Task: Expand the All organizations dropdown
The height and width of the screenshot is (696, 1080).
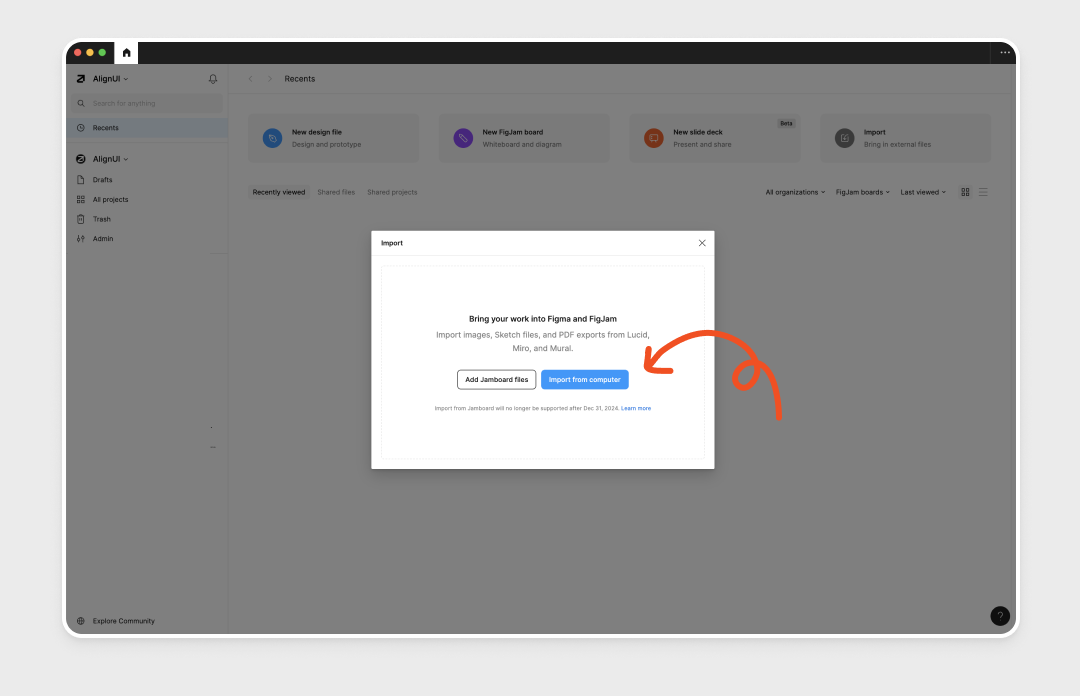Action: [x=795, y=192]
